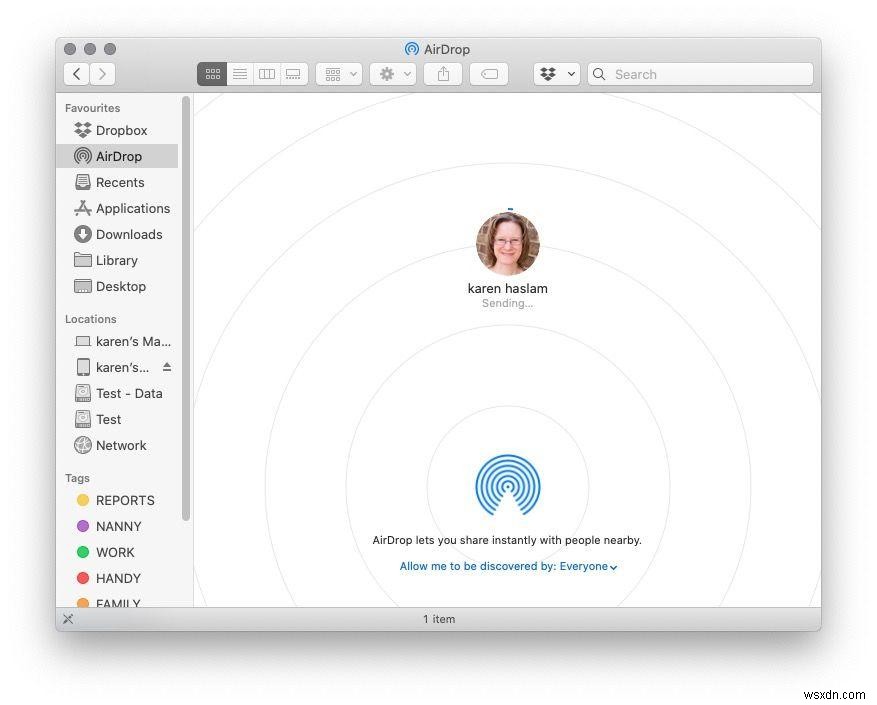This screenshot has width=877, height=705.
Task: Click the '1 item' status text
Action: pos(439,619)
